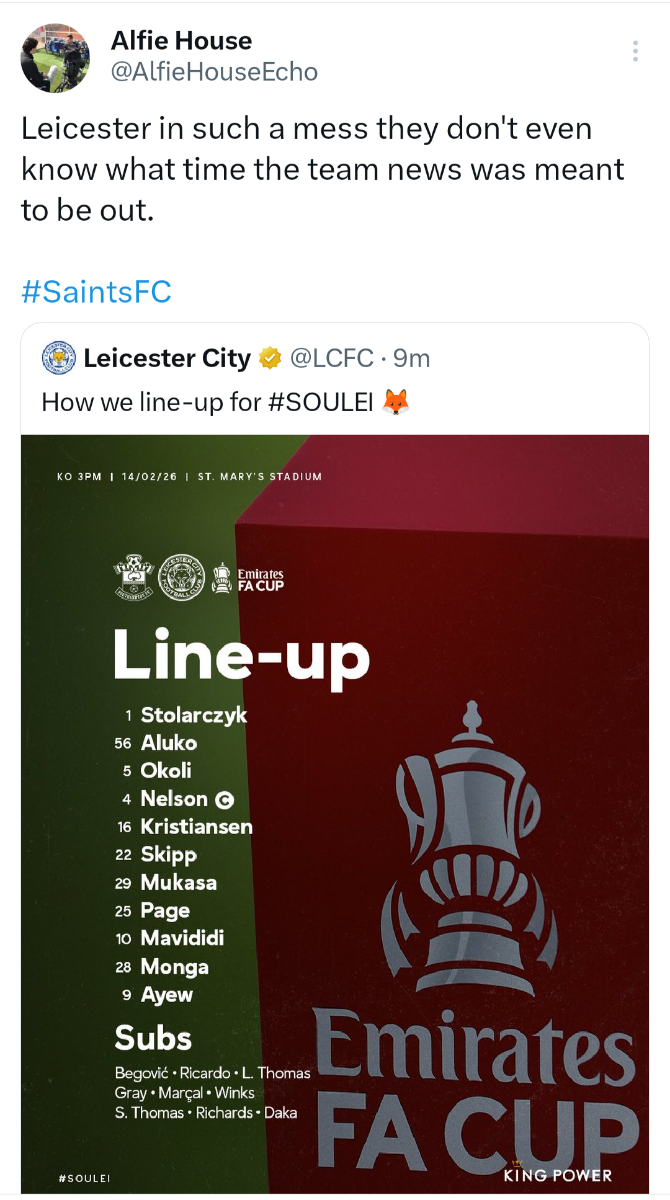Click the Alfie House display name
Screen dimensions: 670x1200
[181, 41]
